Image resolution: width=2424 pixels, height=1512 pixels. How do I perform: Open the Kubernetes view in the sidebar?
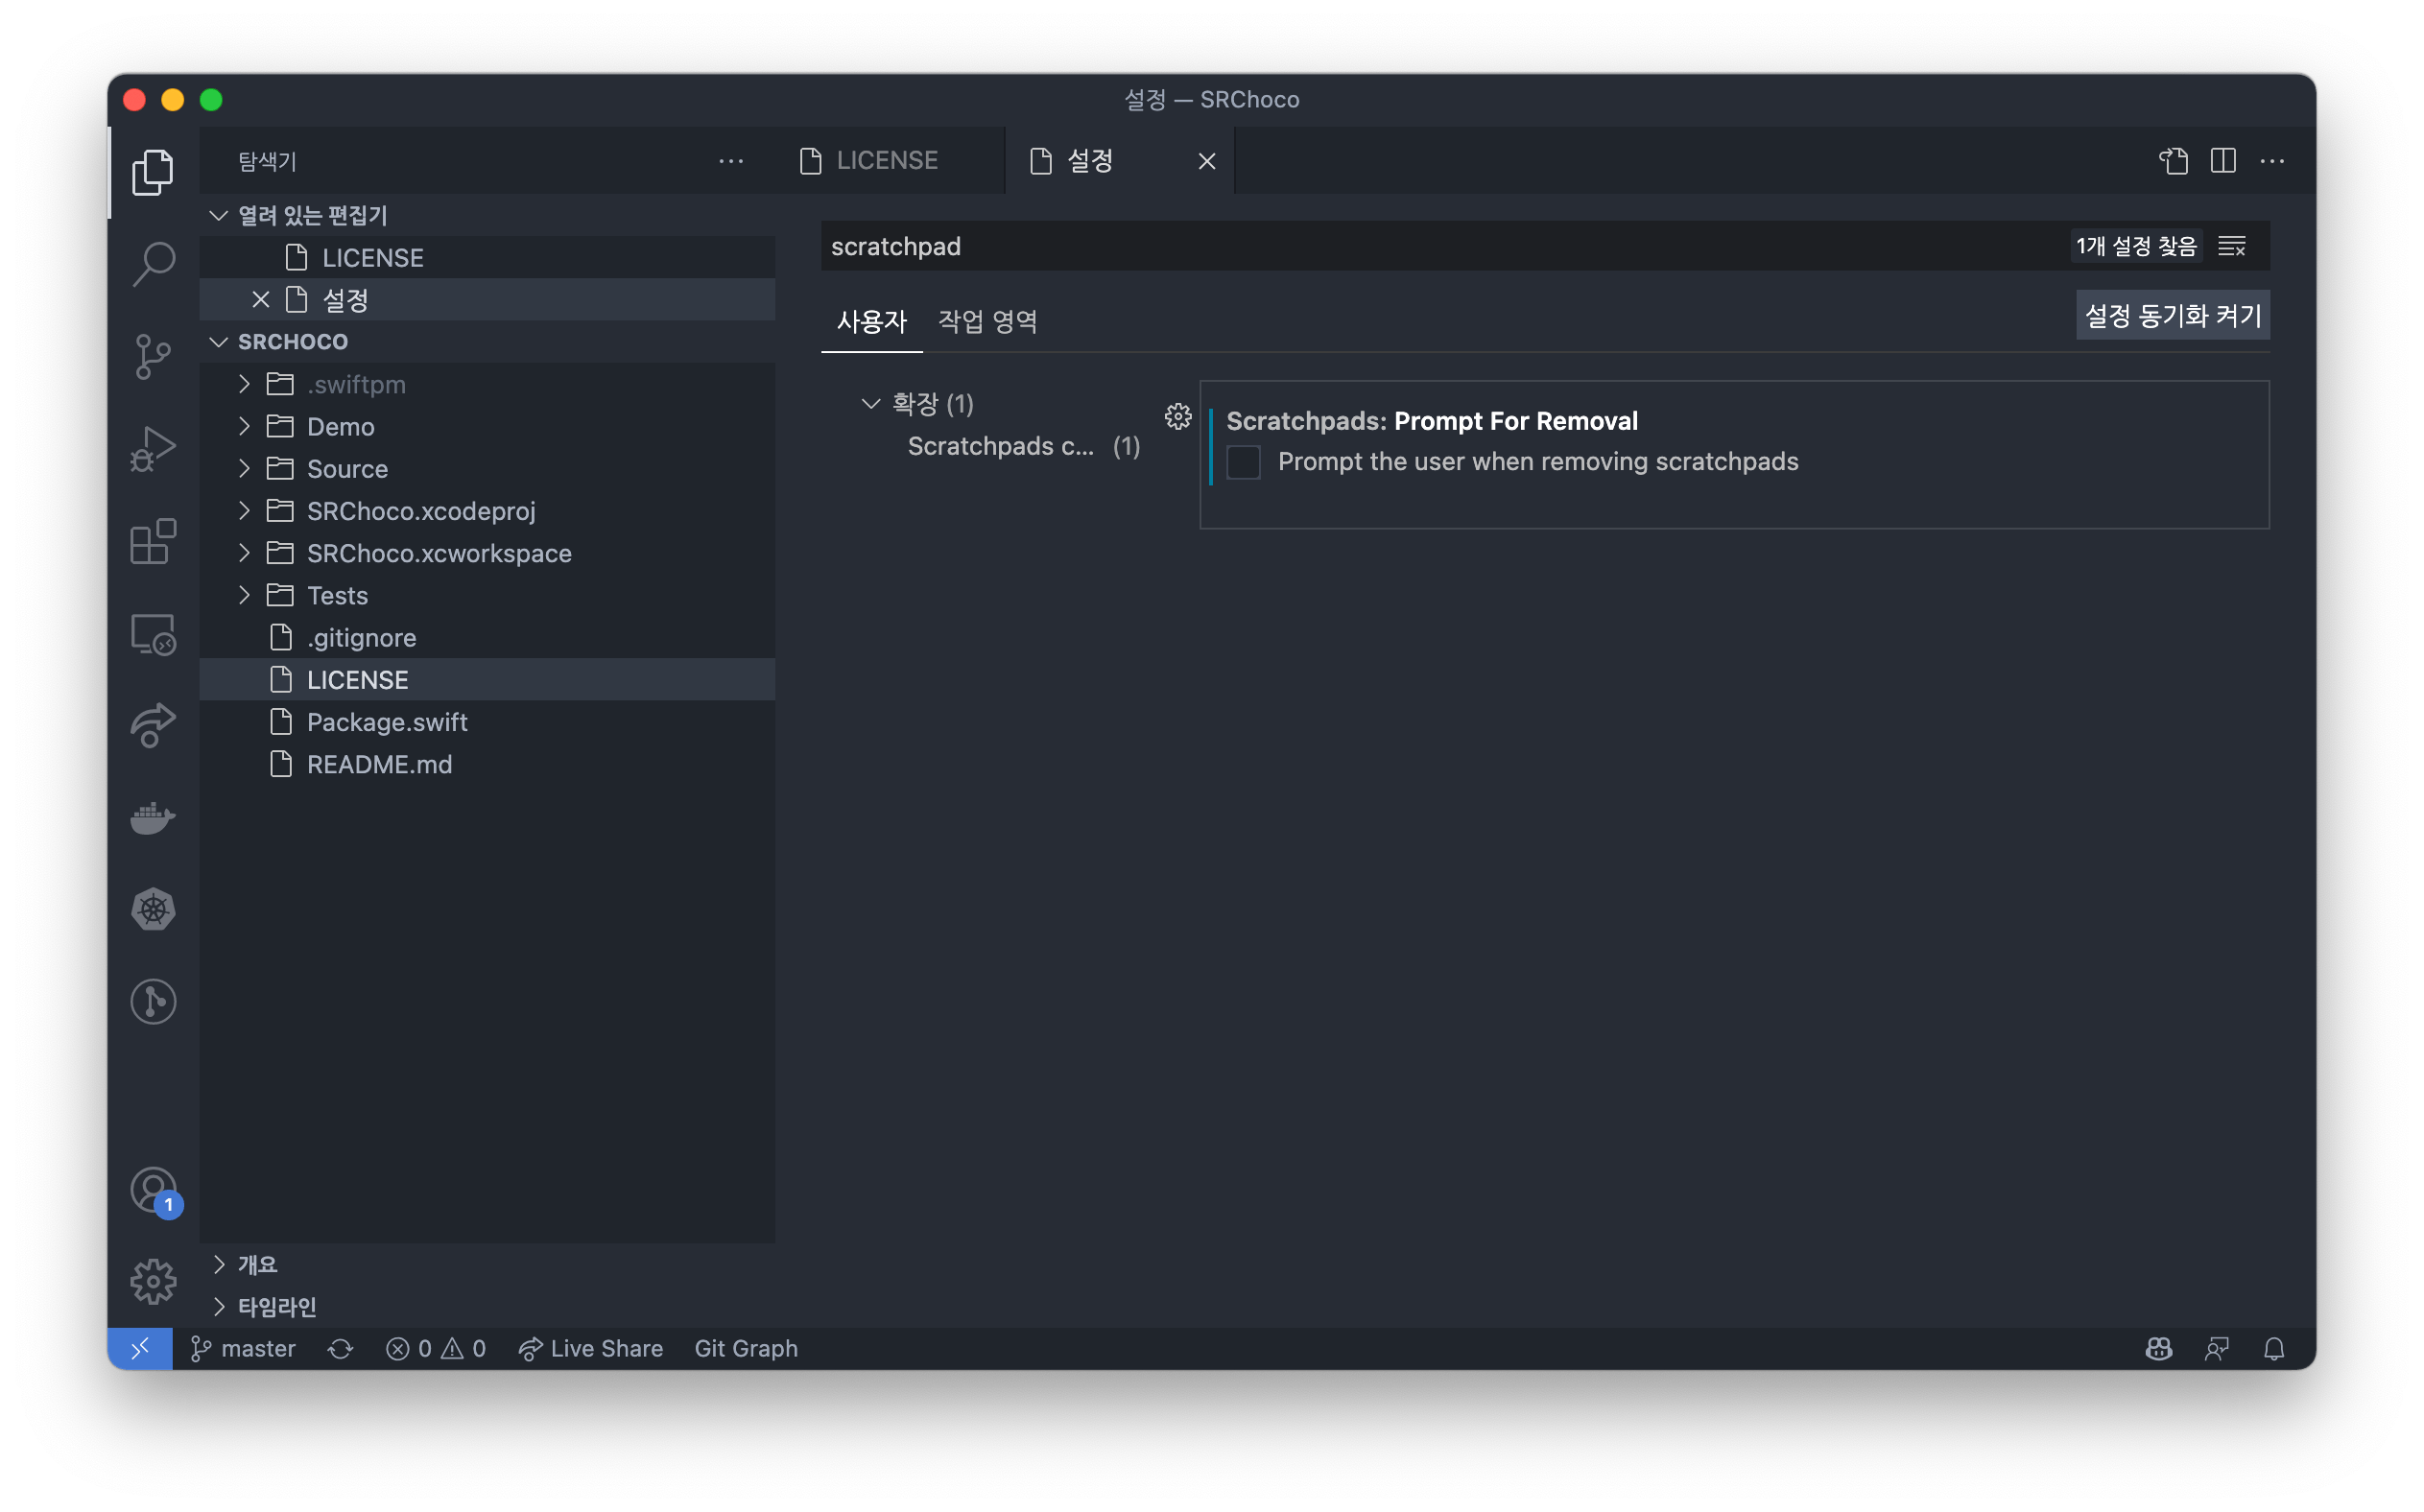(x=153, y=910)
